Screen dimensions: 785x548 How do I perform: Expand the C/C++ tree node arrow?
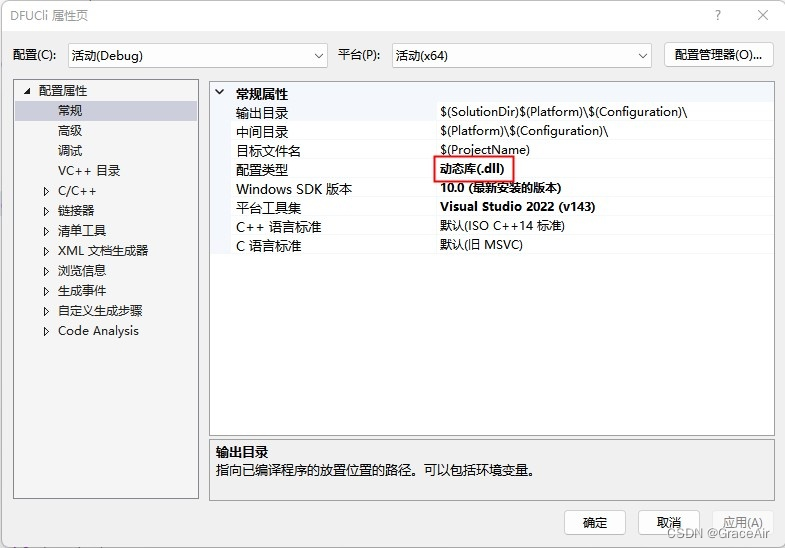46,191
